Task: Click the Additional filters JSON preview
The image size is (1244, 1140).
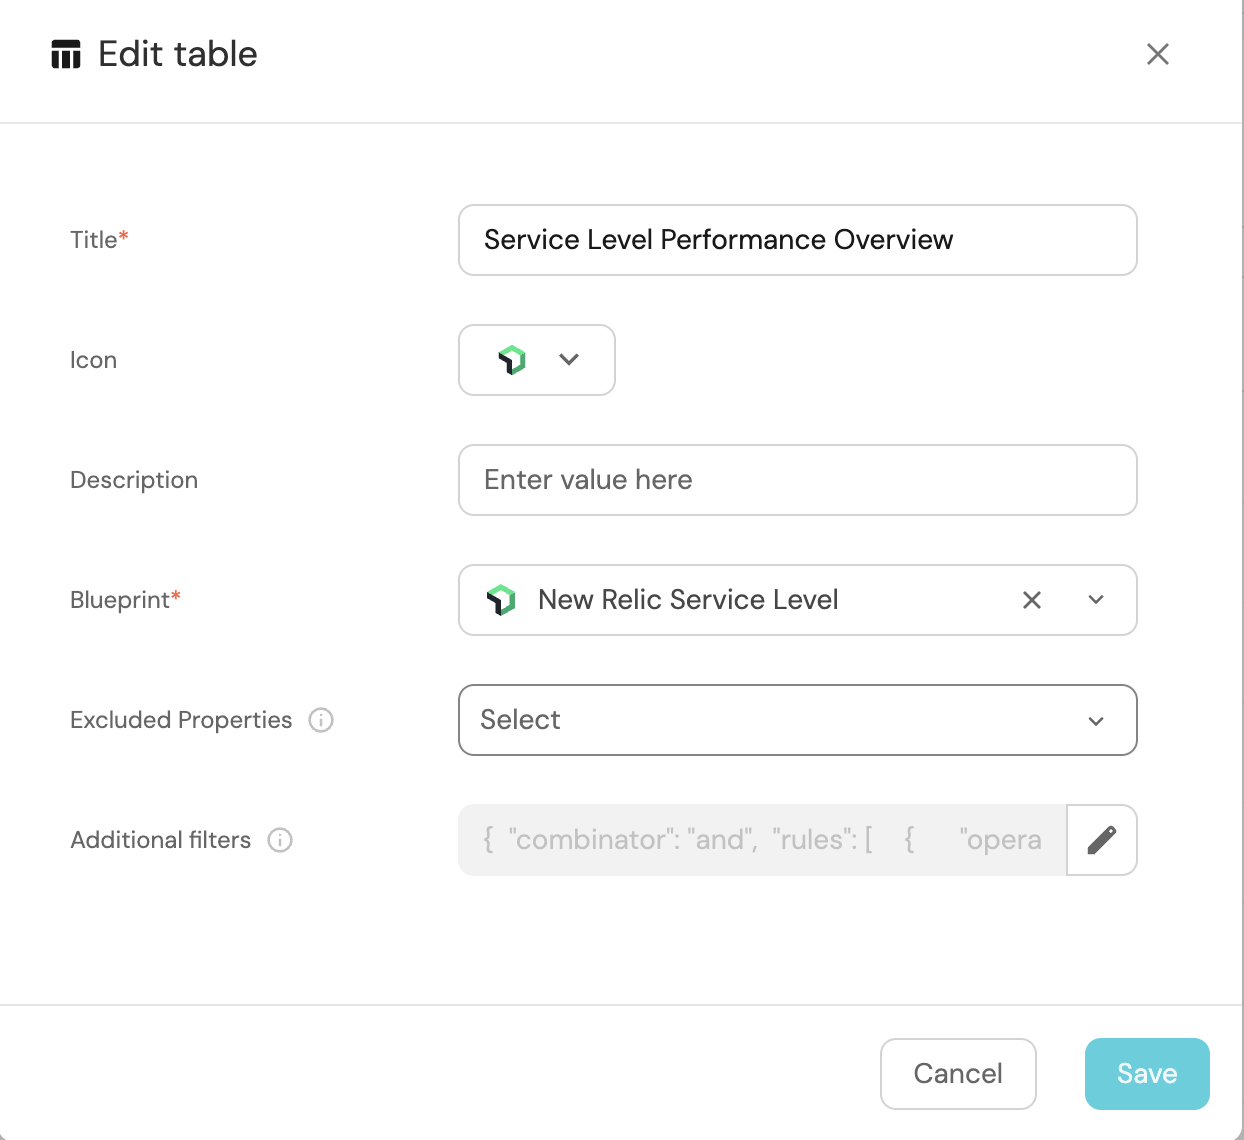Action: click(x=762, y=840)
